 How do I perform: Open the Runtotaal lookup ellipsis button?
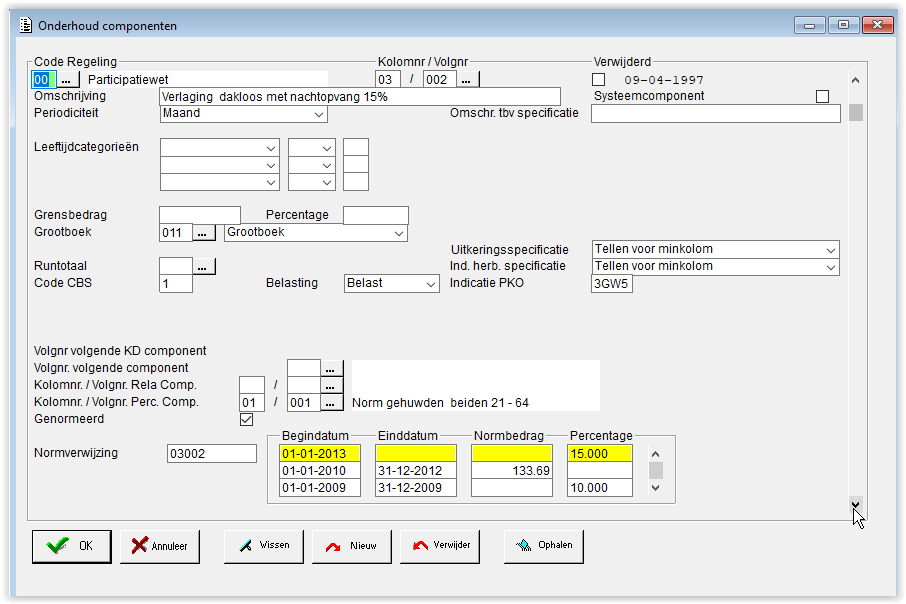click(x=203, y=266)
